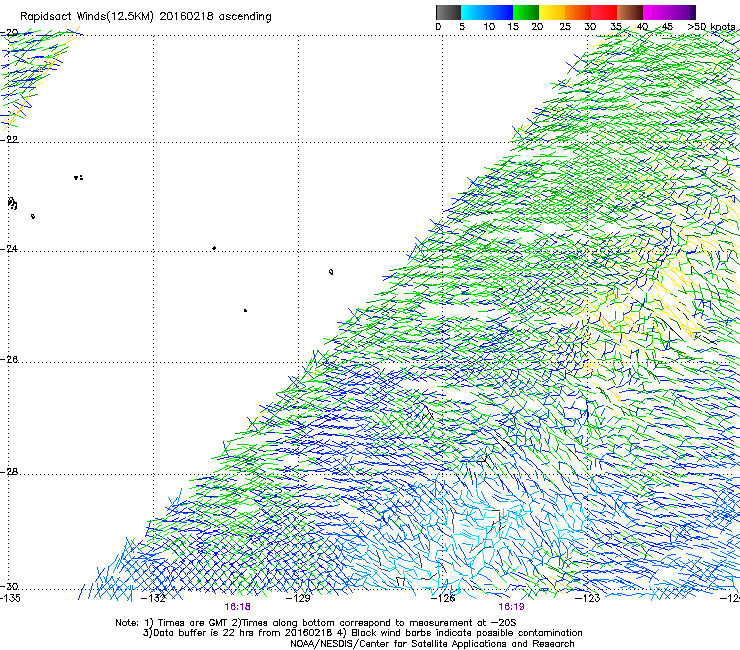Click the small island outline near -129, -24.5
Image resolution: width=740 pixels, height=650 pixels.
click(x=331, y=272)
